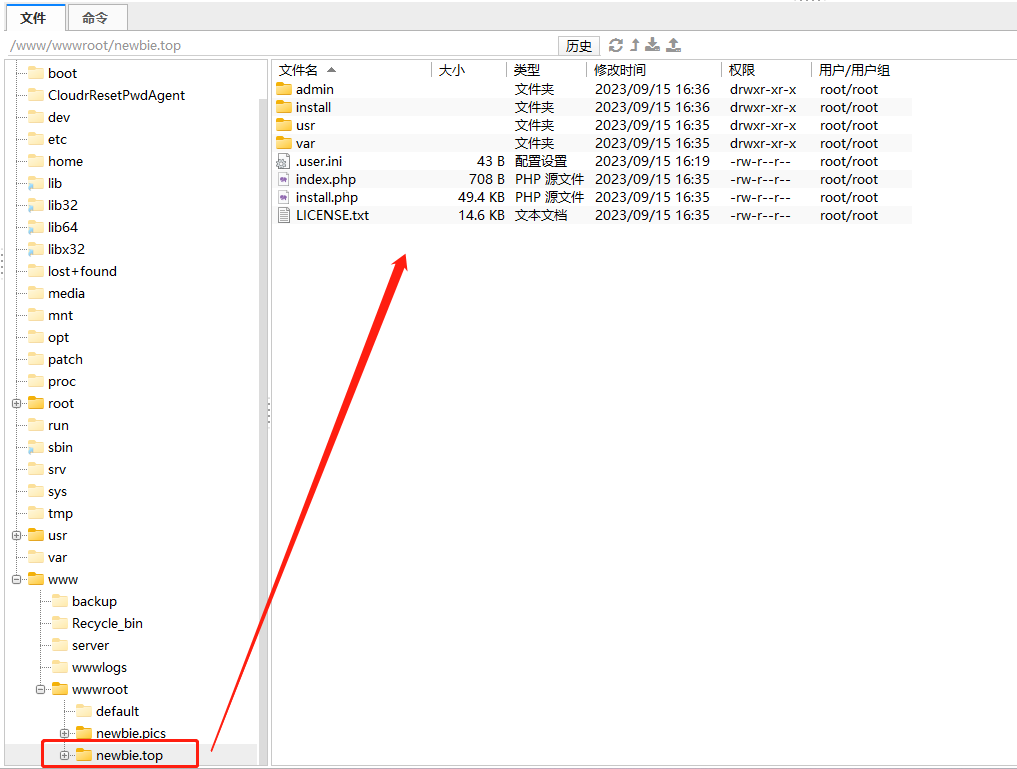The image size is (1017, 769).
Task: Click the upload icon in toolbar
Action: click(674, 45)
